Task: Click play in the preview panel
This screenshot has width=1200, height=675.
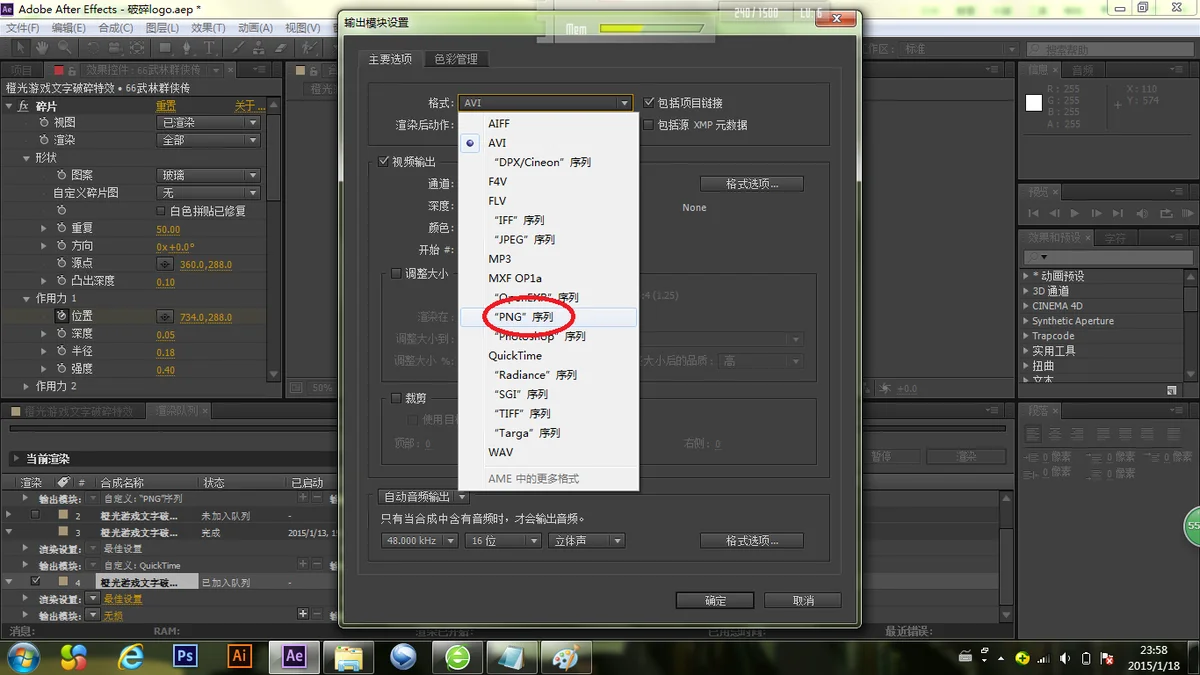Action: (1075, 213)
